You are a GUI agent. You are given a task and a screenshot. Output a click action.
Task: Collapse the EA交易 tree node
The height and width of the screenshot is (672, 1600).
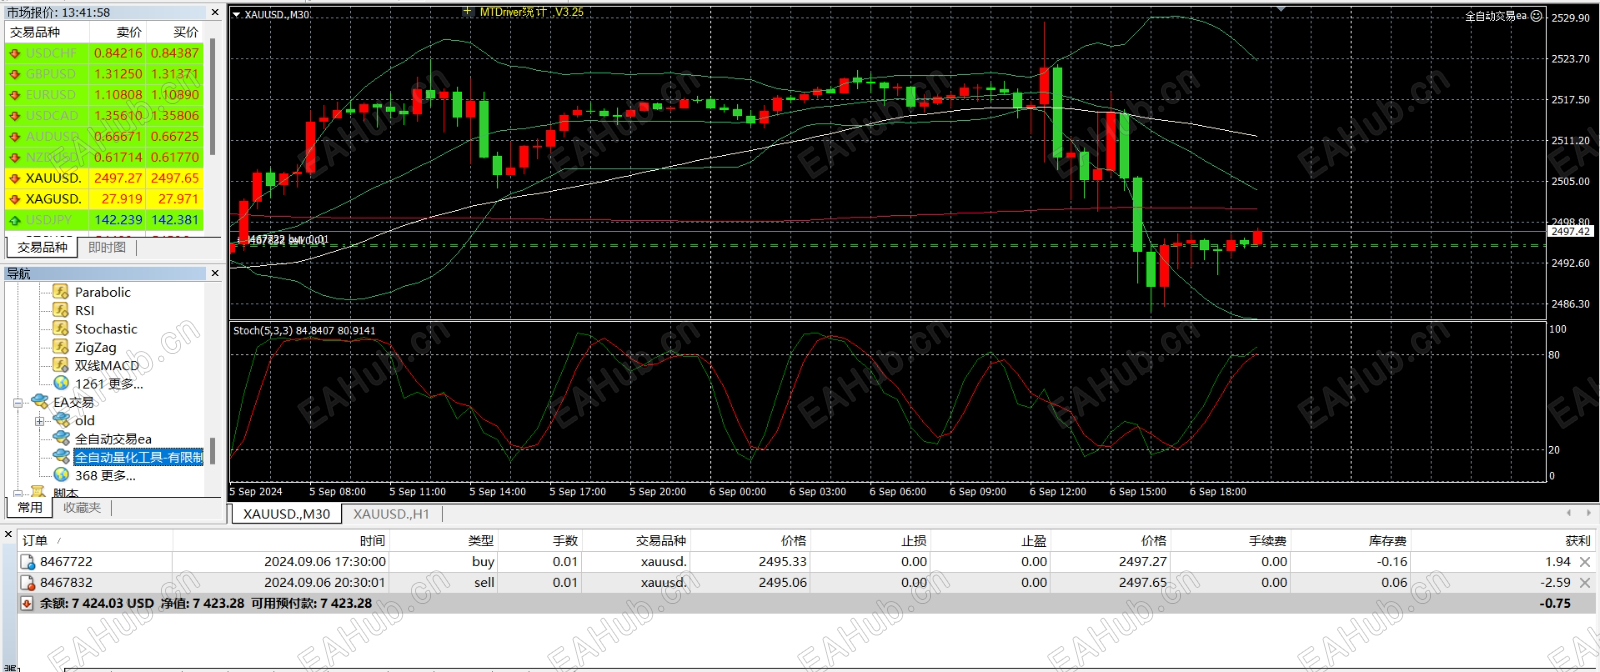(x=18, y=403)
